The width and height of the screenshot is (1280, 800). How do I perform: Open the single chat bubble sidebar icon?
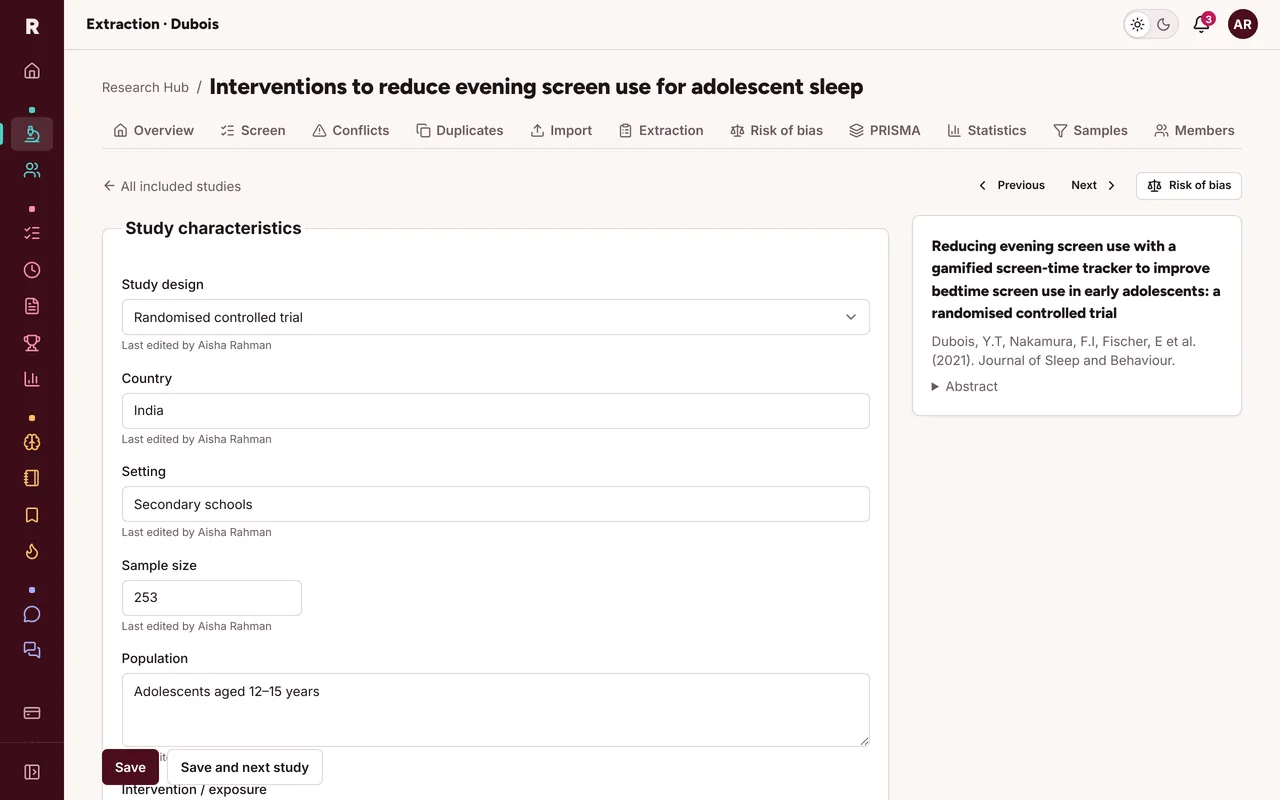click(x=32, y=614)
